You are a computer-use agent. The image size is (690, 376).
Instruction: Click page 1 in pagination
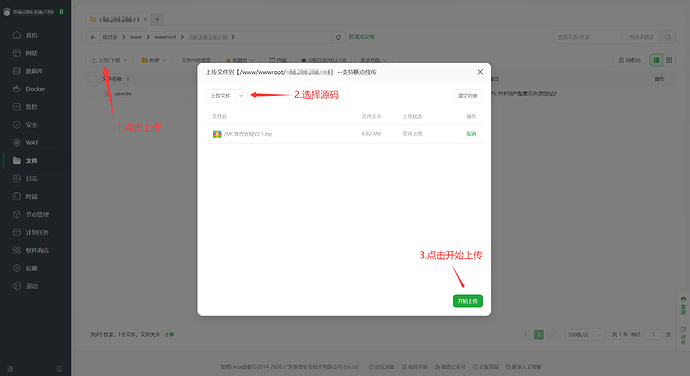(x=539, y=335)
